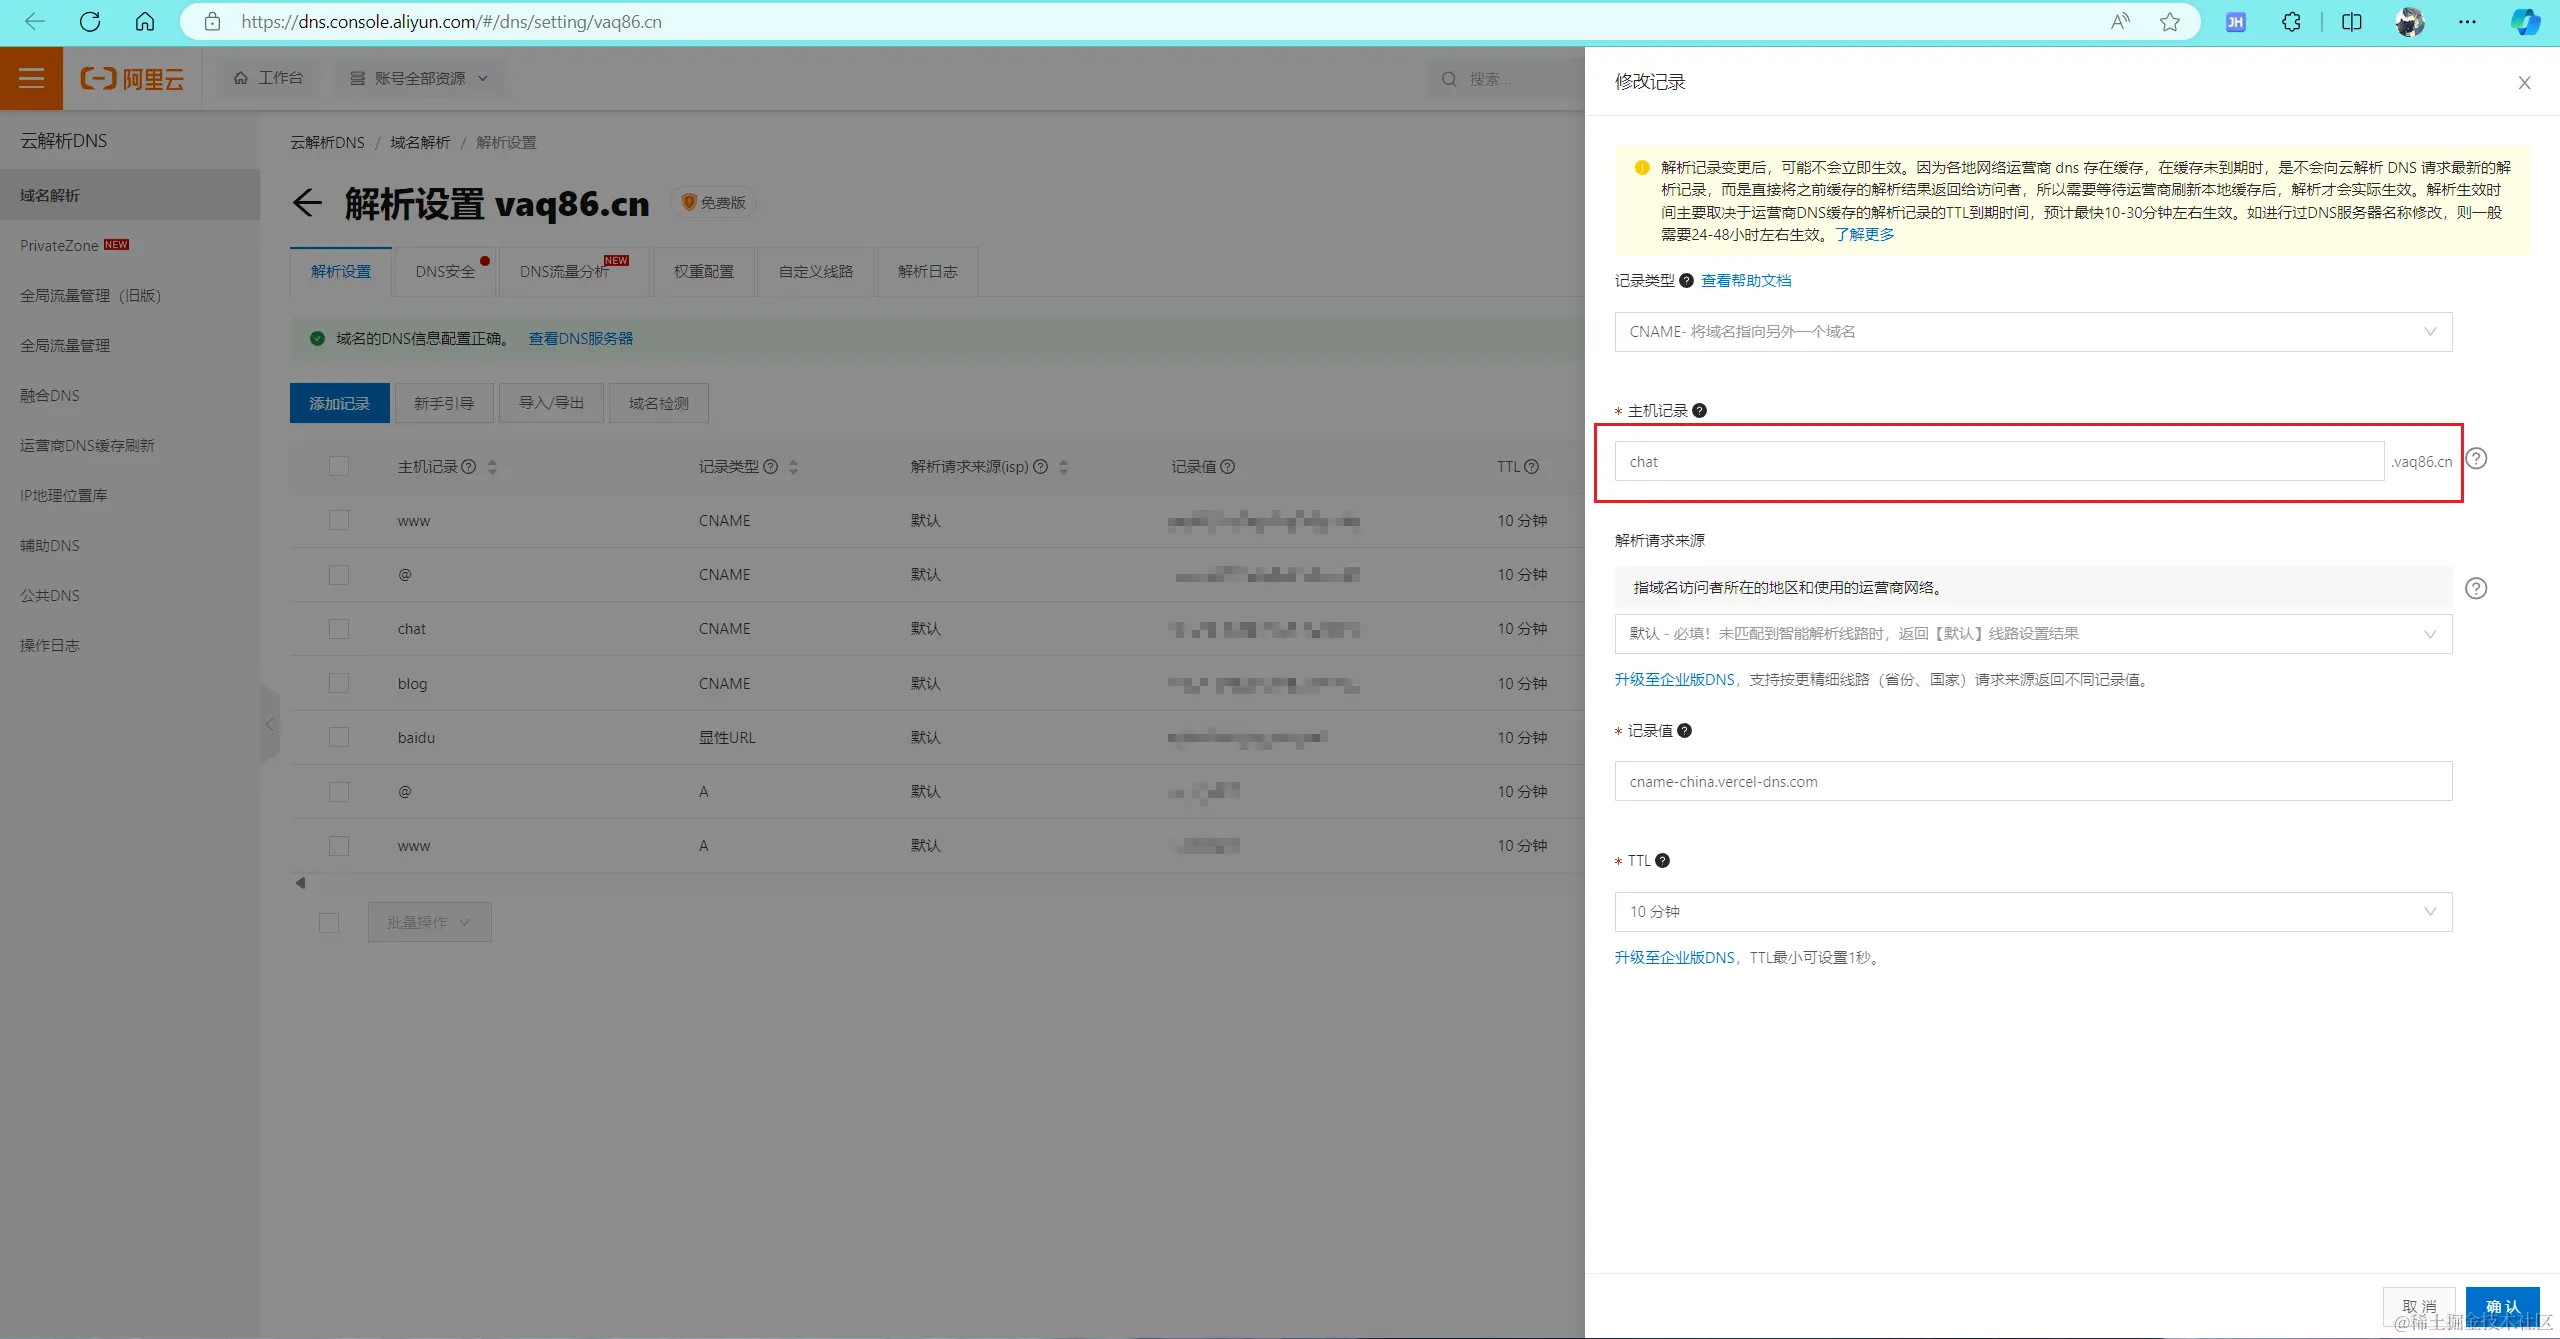Click the back arrow beside 解析设置 title

307,203
